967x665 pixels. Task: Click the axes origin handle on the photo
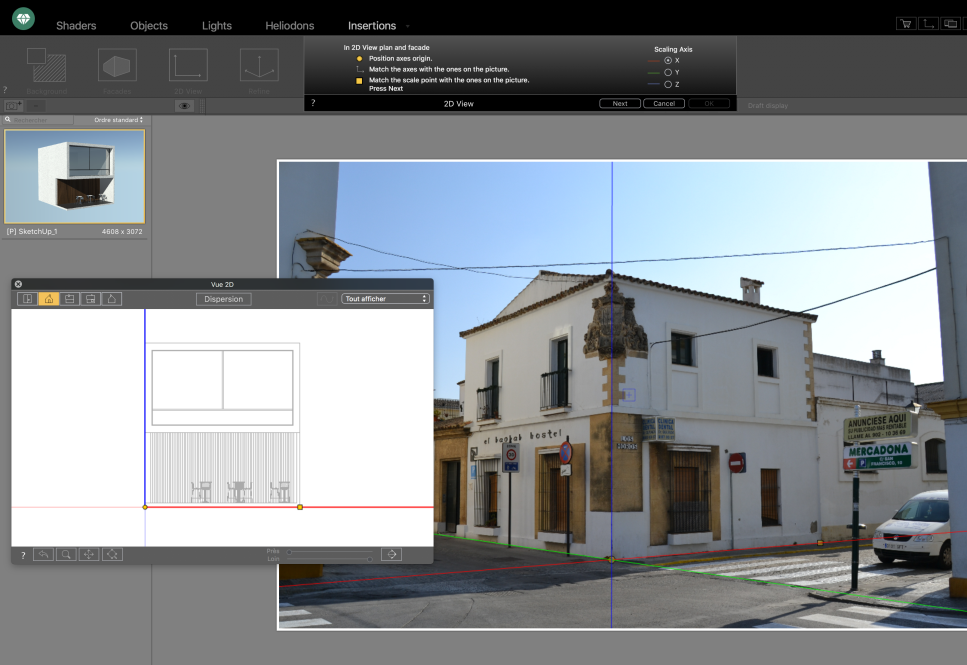pyautogui.click(x=611, y=560)
